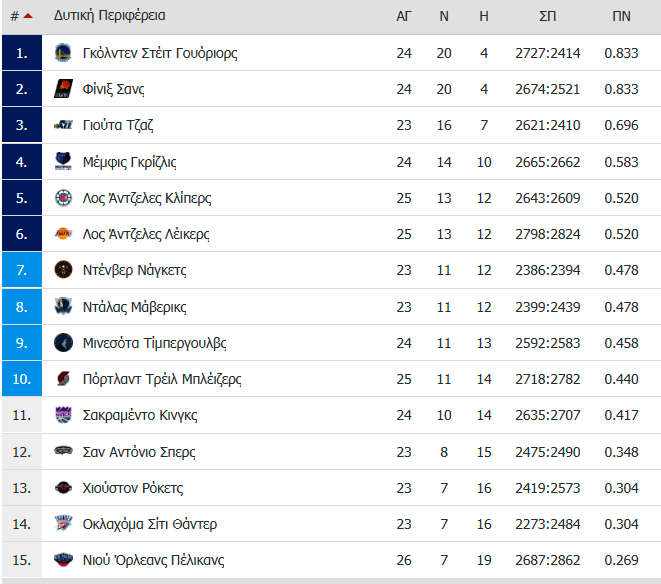This screenshot has height=584, width=661.
Task: Click the Memphis Grizzlies team logo
Action: pyautogui.click(x=63, y=162)
